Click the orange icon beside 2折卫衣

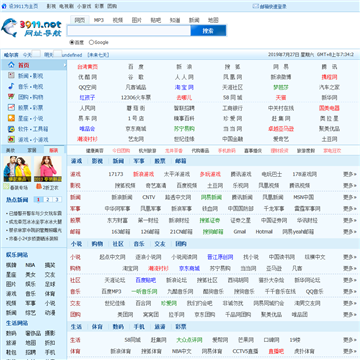(x=39, y=187)
